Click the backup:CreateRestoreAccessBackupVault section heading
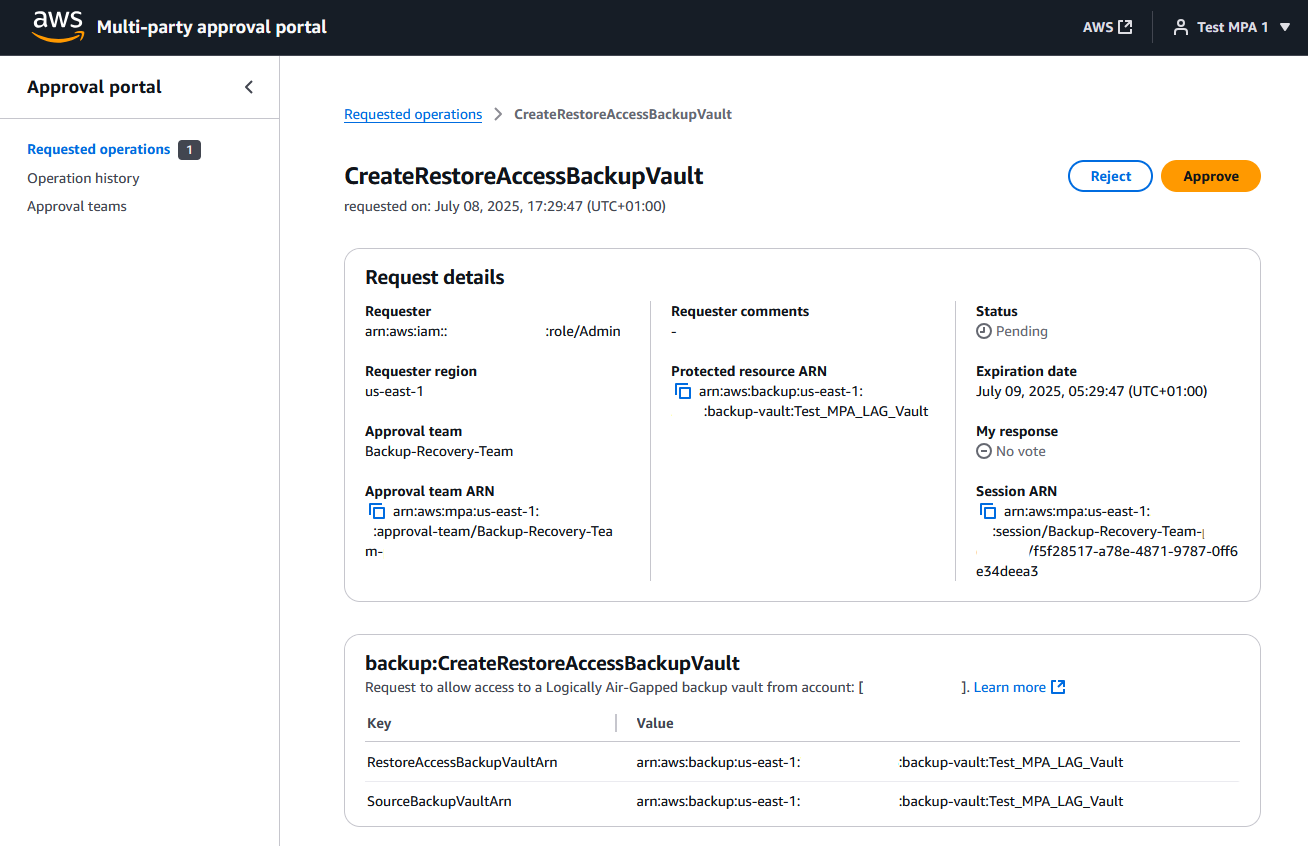 point(553,663)
